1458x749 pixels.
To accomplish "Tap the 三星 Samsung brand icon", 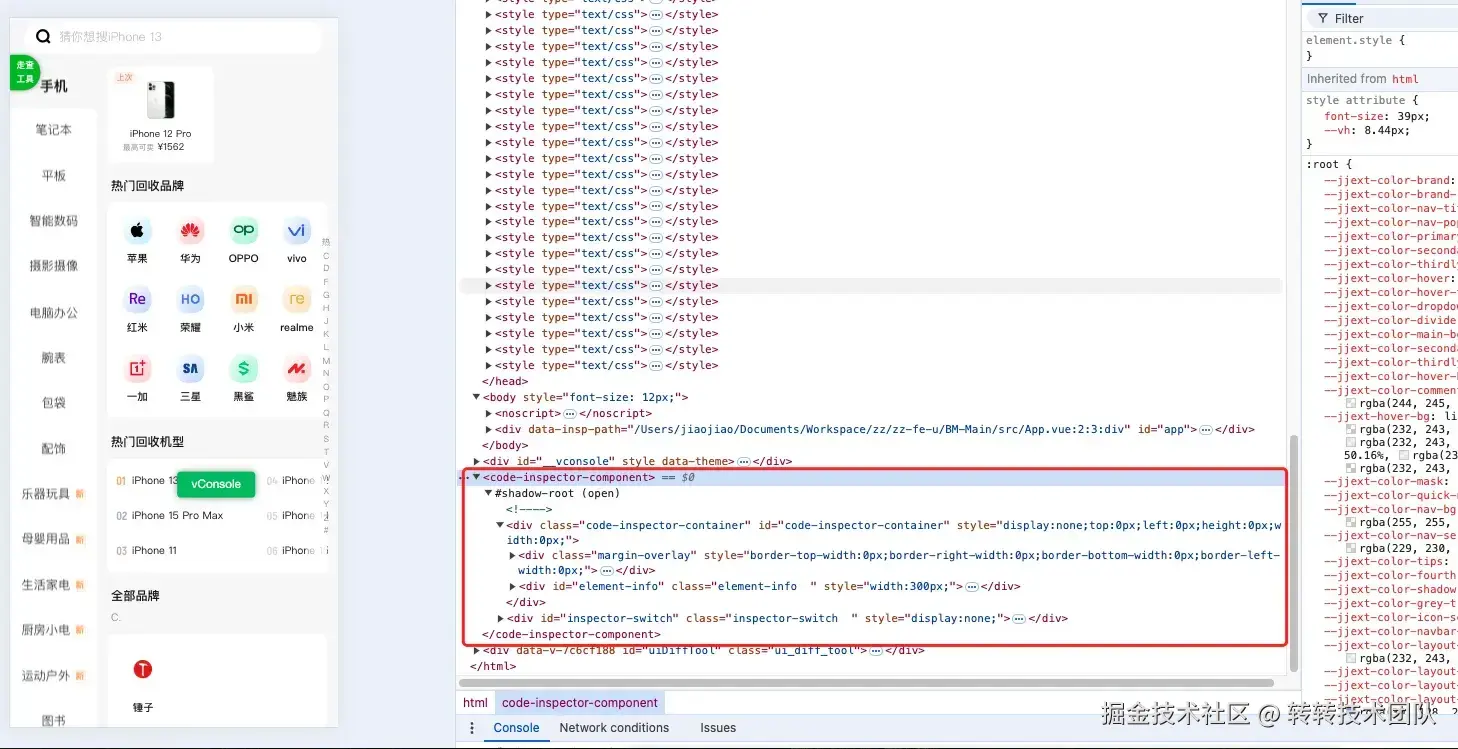I will [x=190, y=369].
